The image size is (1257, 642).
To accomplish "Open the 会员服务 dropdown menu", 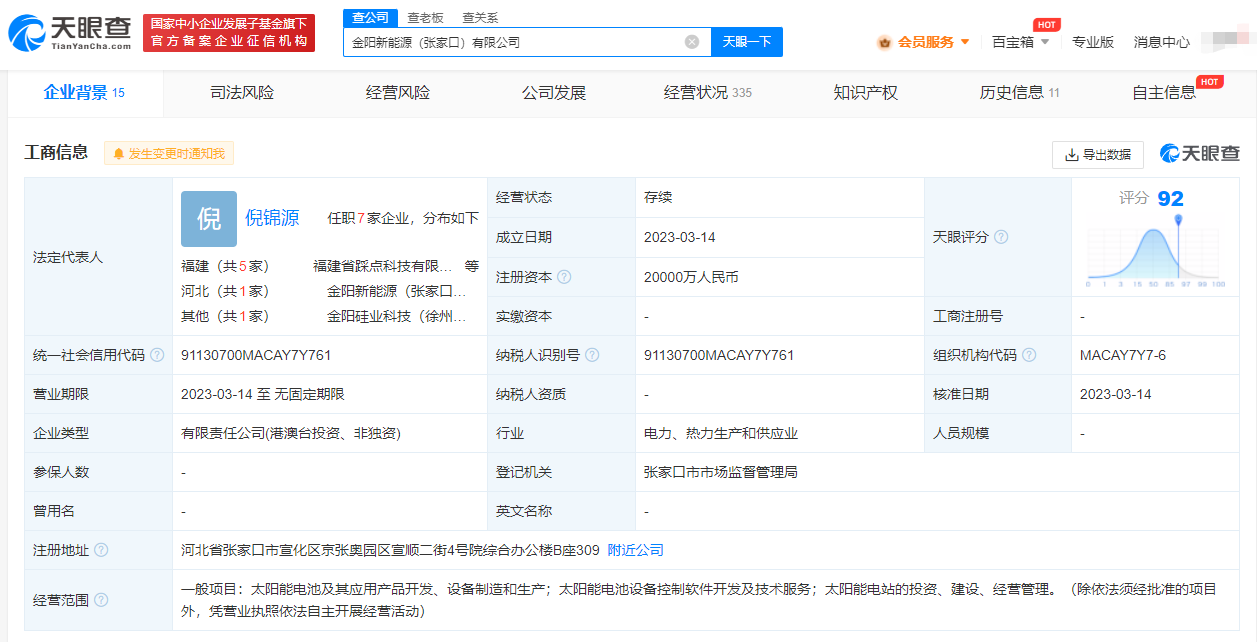I will click(924, 42).
